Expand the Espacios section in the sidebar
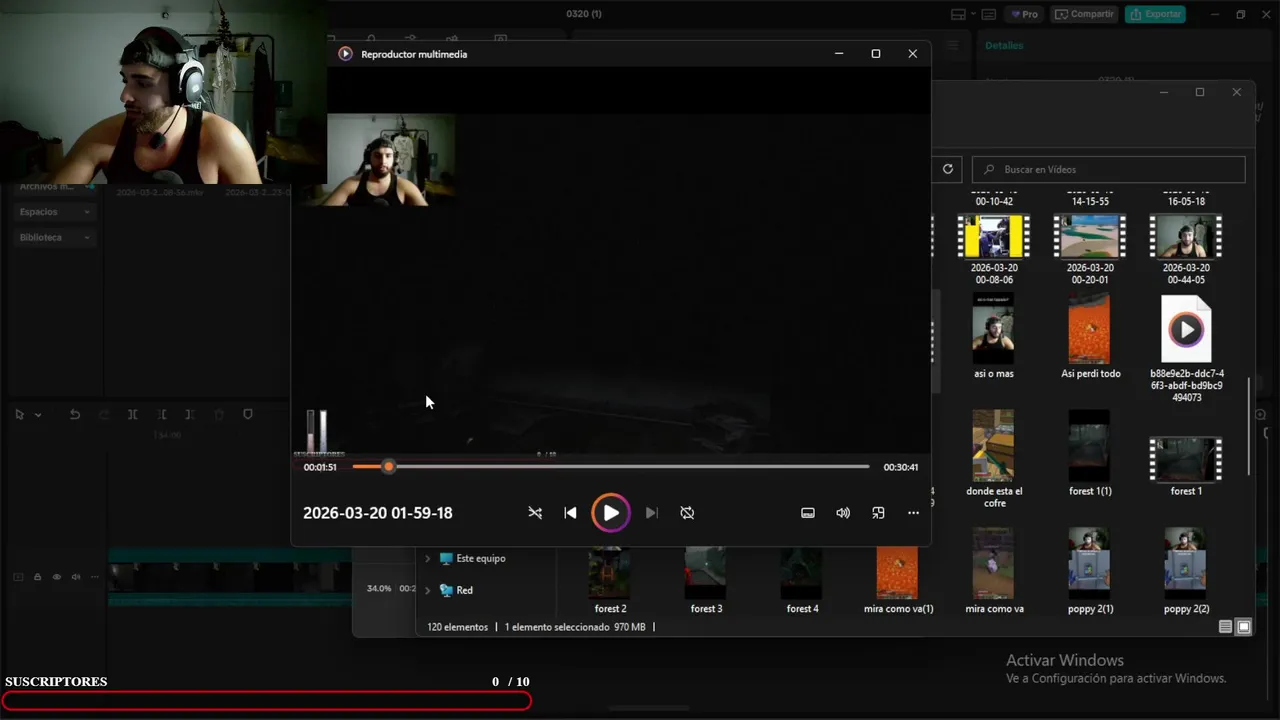 55,212
